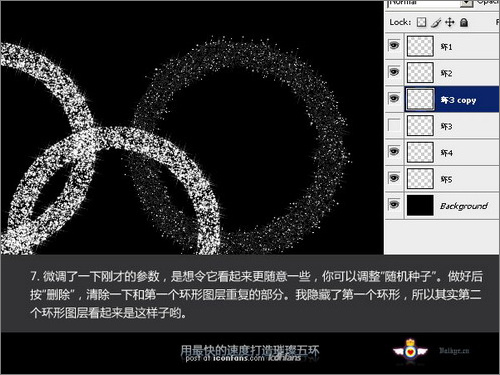Toggle lock image pixels brush icon
The image size is (500, 375).
[x=436, y=22]
